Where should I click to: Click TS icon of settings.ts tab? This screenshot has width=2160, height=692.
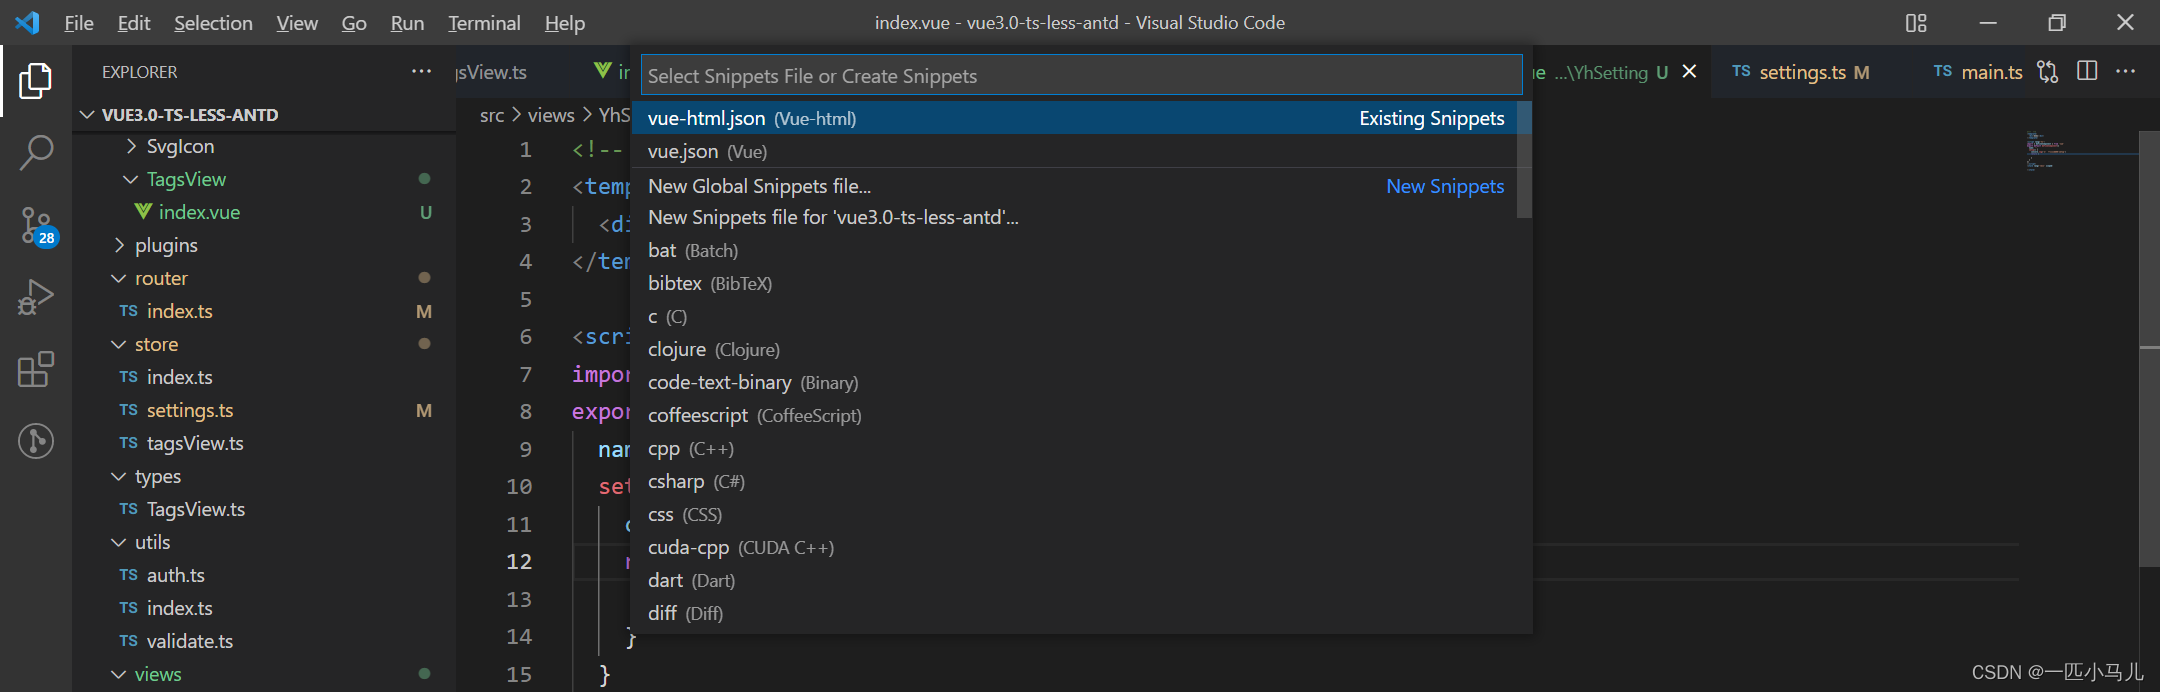1741,72
